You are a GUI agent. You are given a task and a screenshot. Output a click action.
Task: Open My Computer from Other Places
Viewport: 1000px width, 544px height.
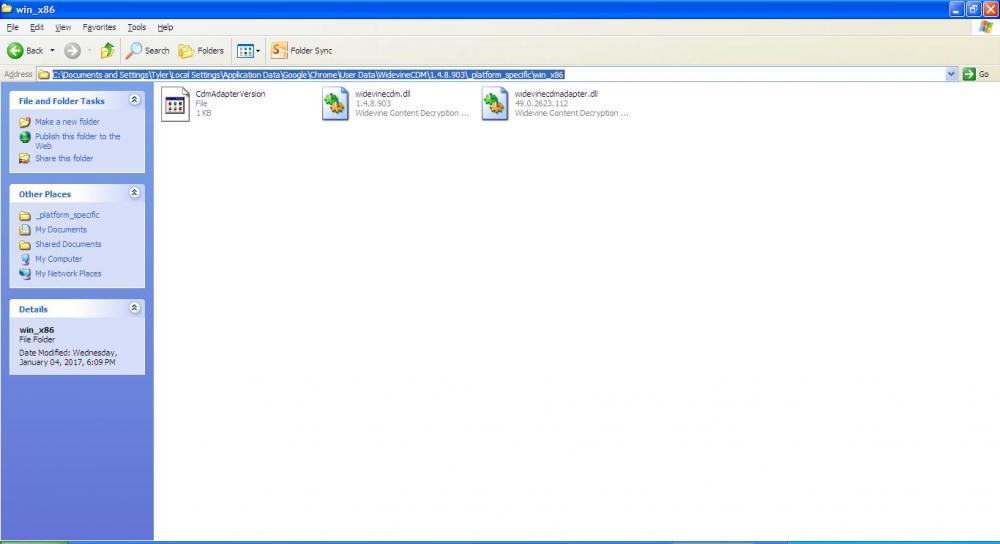58,259
